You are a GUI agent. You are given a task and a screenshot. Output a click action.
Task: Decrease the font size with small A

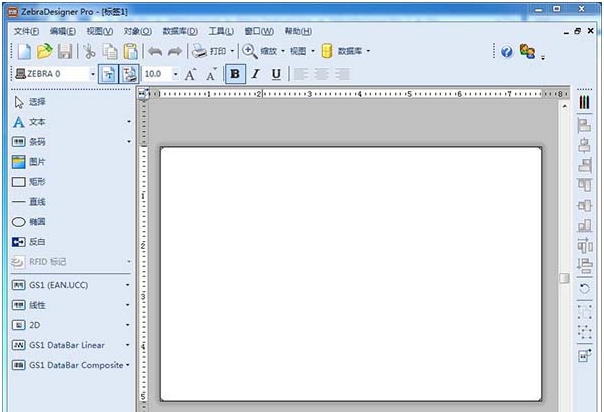[211, 74]
